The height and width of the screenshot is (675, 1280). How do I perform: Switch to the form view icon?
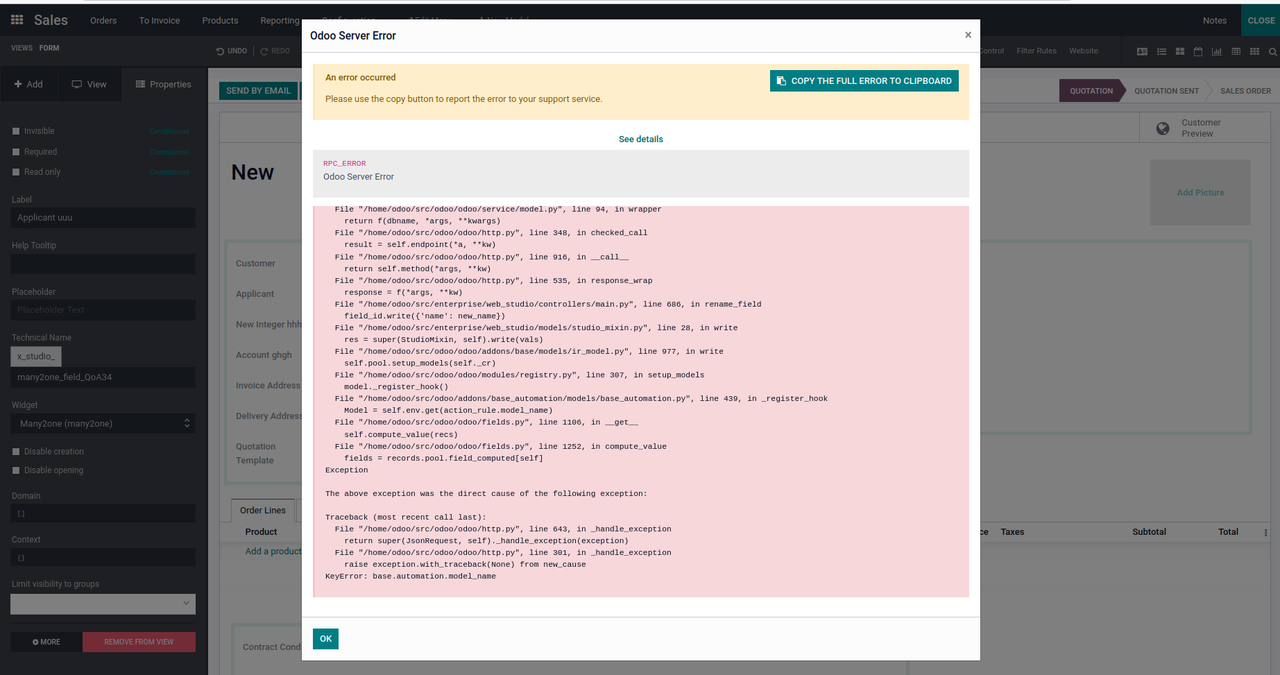coord(1143,51)
